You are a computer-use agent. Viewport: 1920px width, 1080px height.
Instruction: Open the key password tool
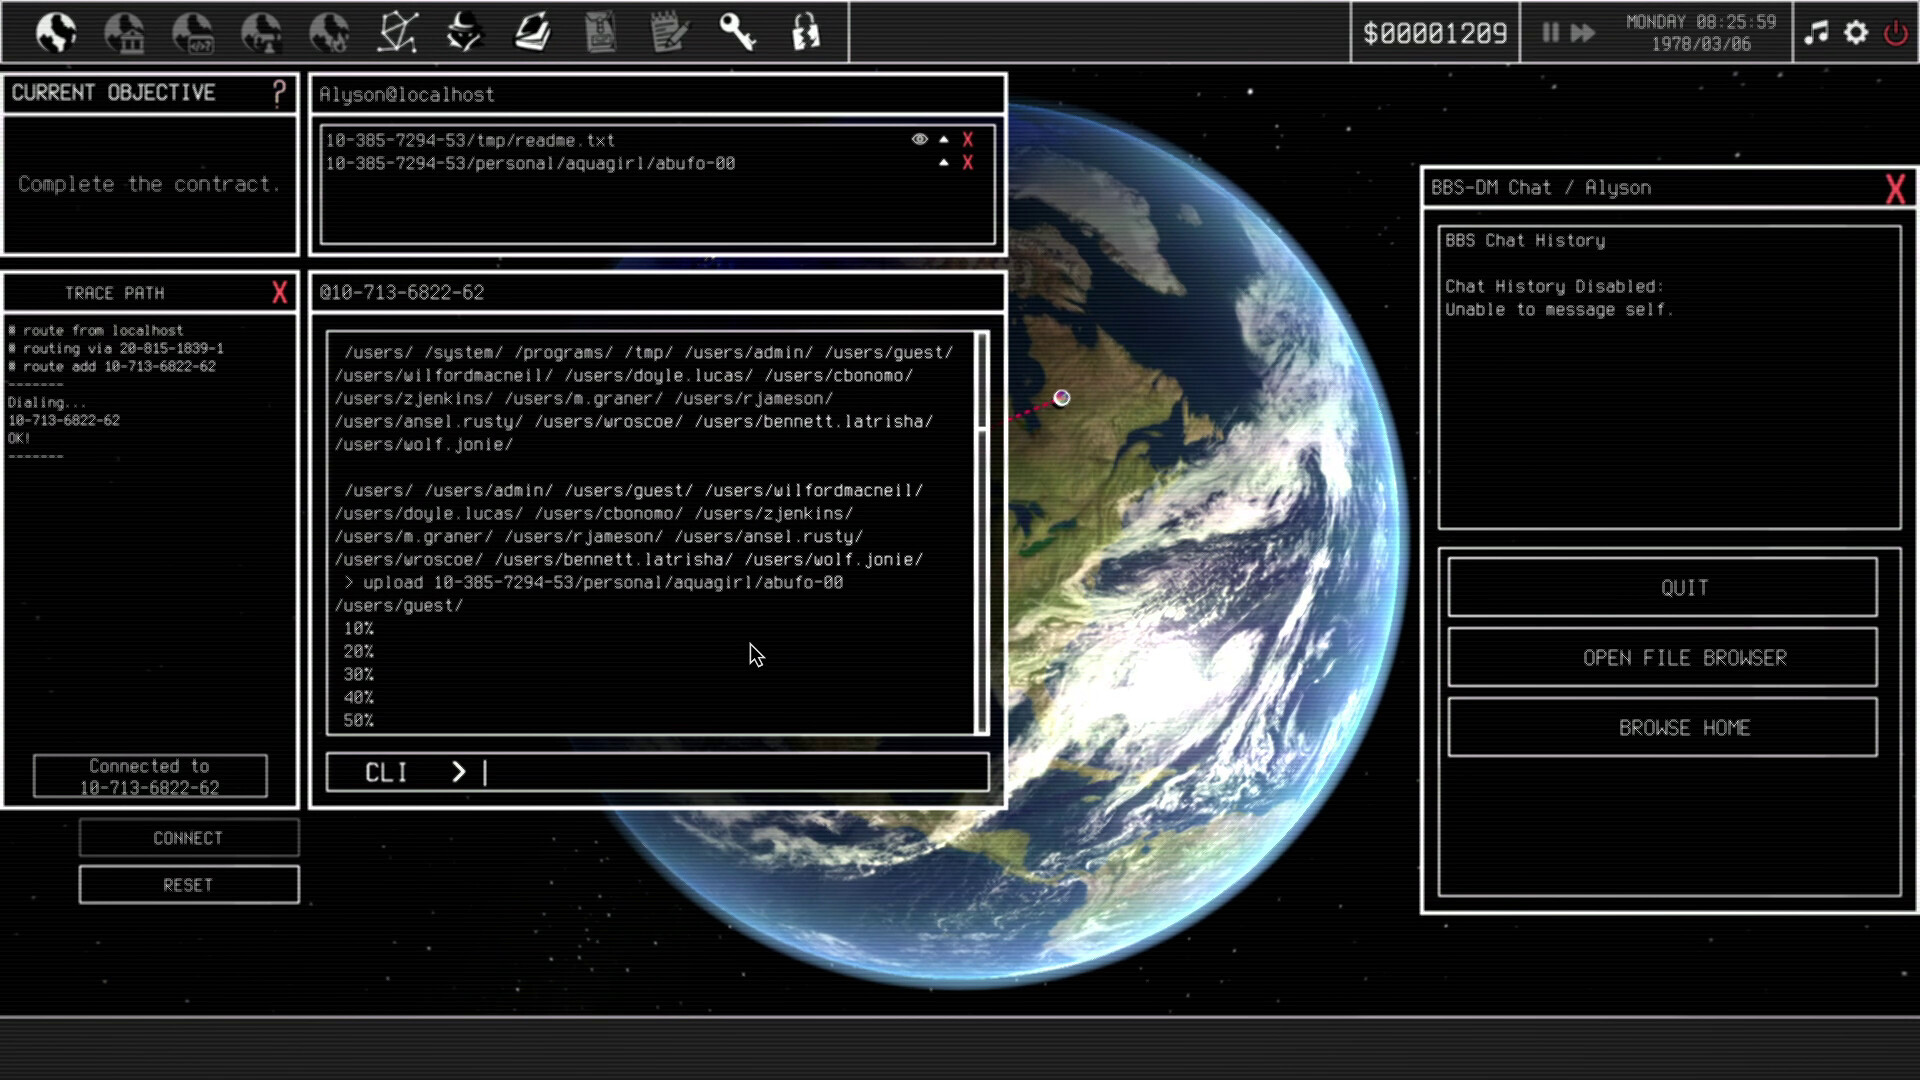pyautogui.click(x=739, y=32)
